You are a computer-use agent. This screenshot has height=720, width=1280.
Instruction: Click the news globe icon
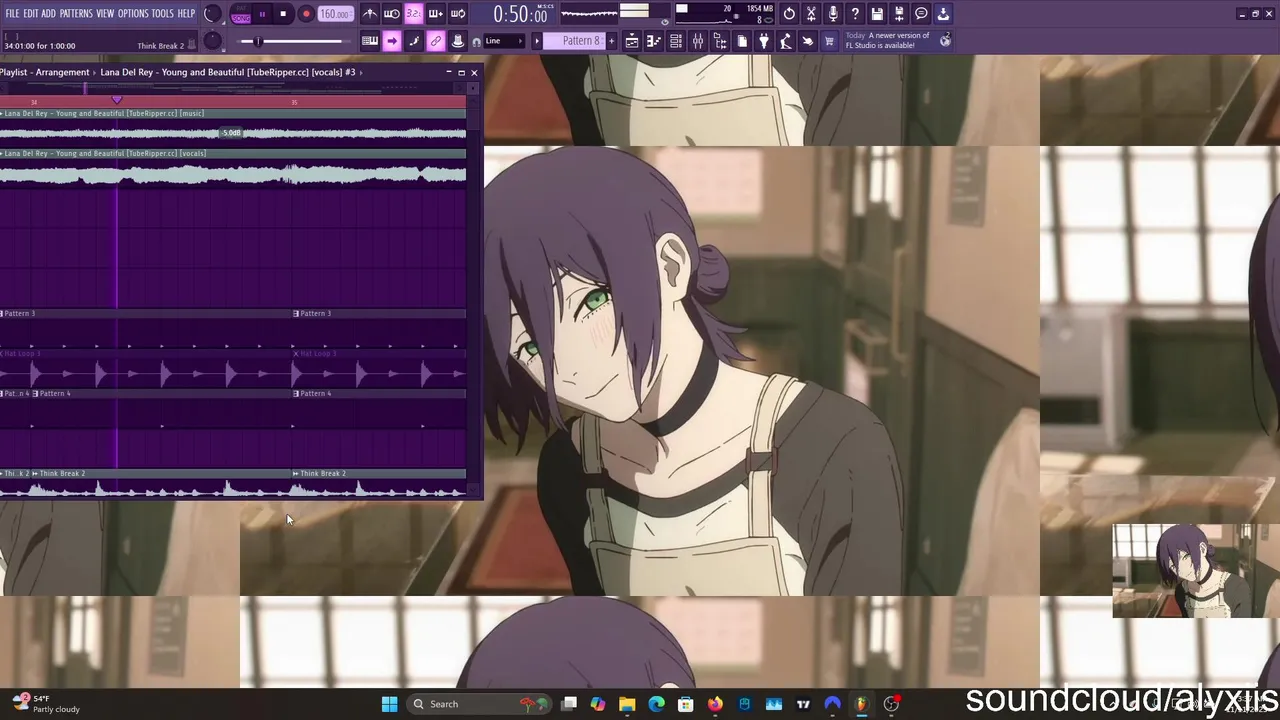pos(945,41)
